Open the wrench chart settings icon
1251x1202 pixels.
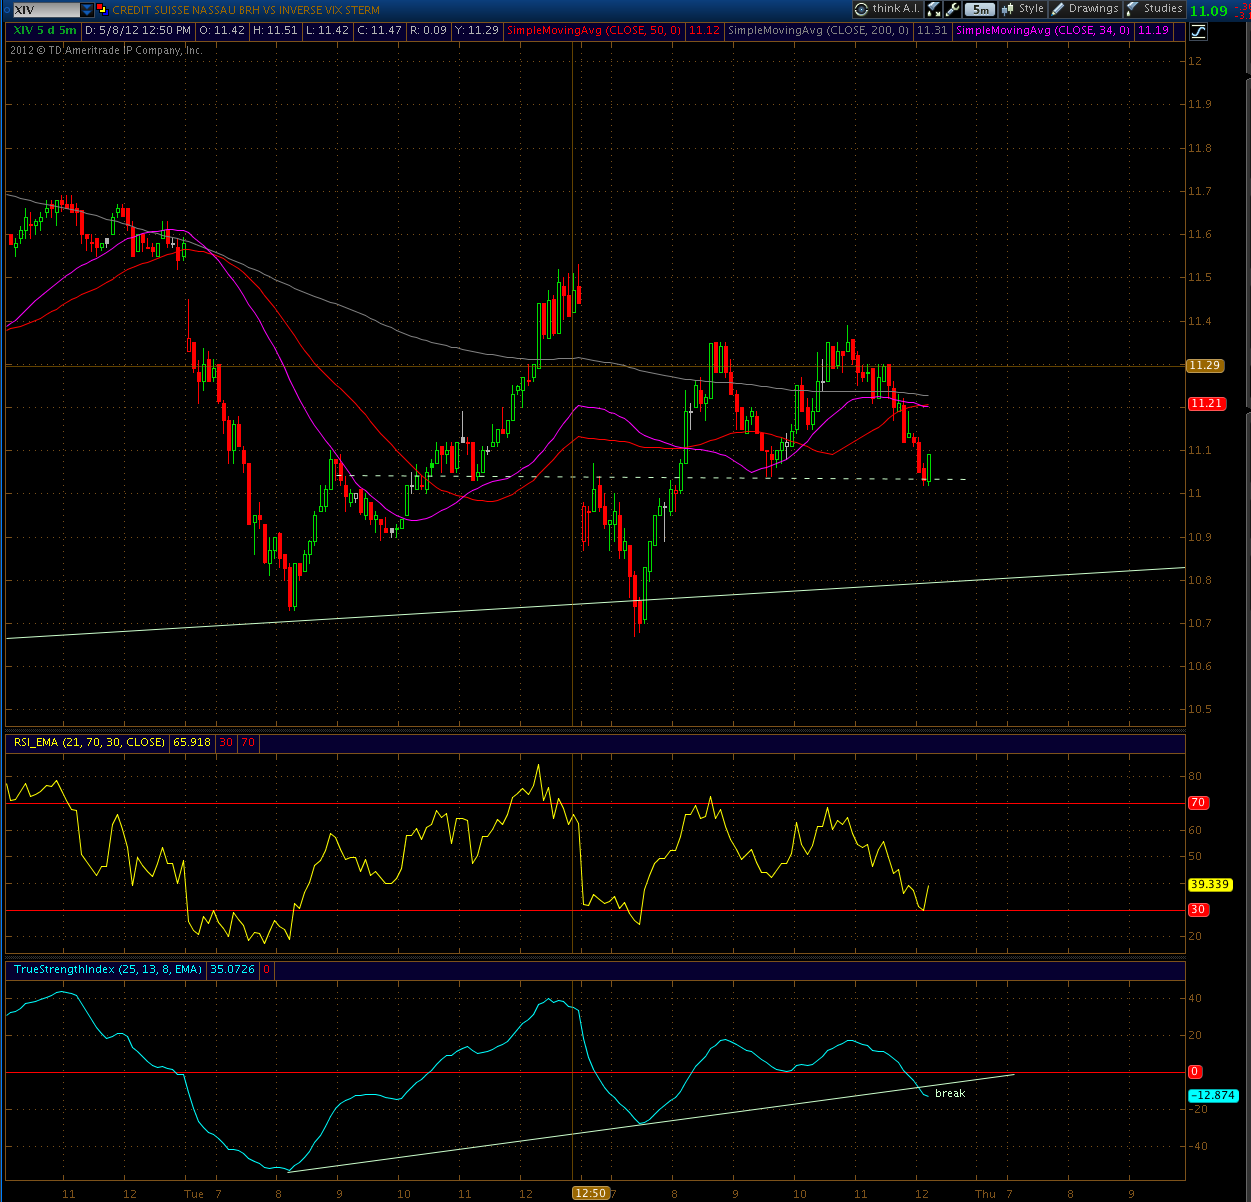pyautogui.click(x=952, y=9)
